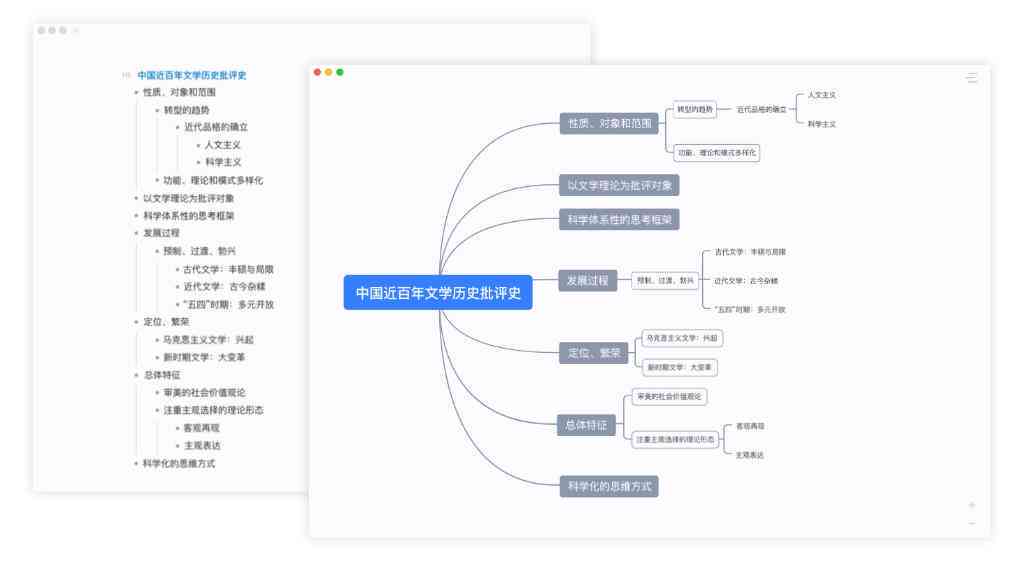Click mind map leaf "五四"时期:多元开放
The height and width of the screenshot is (578, 1028).
(x=749, y=309)
